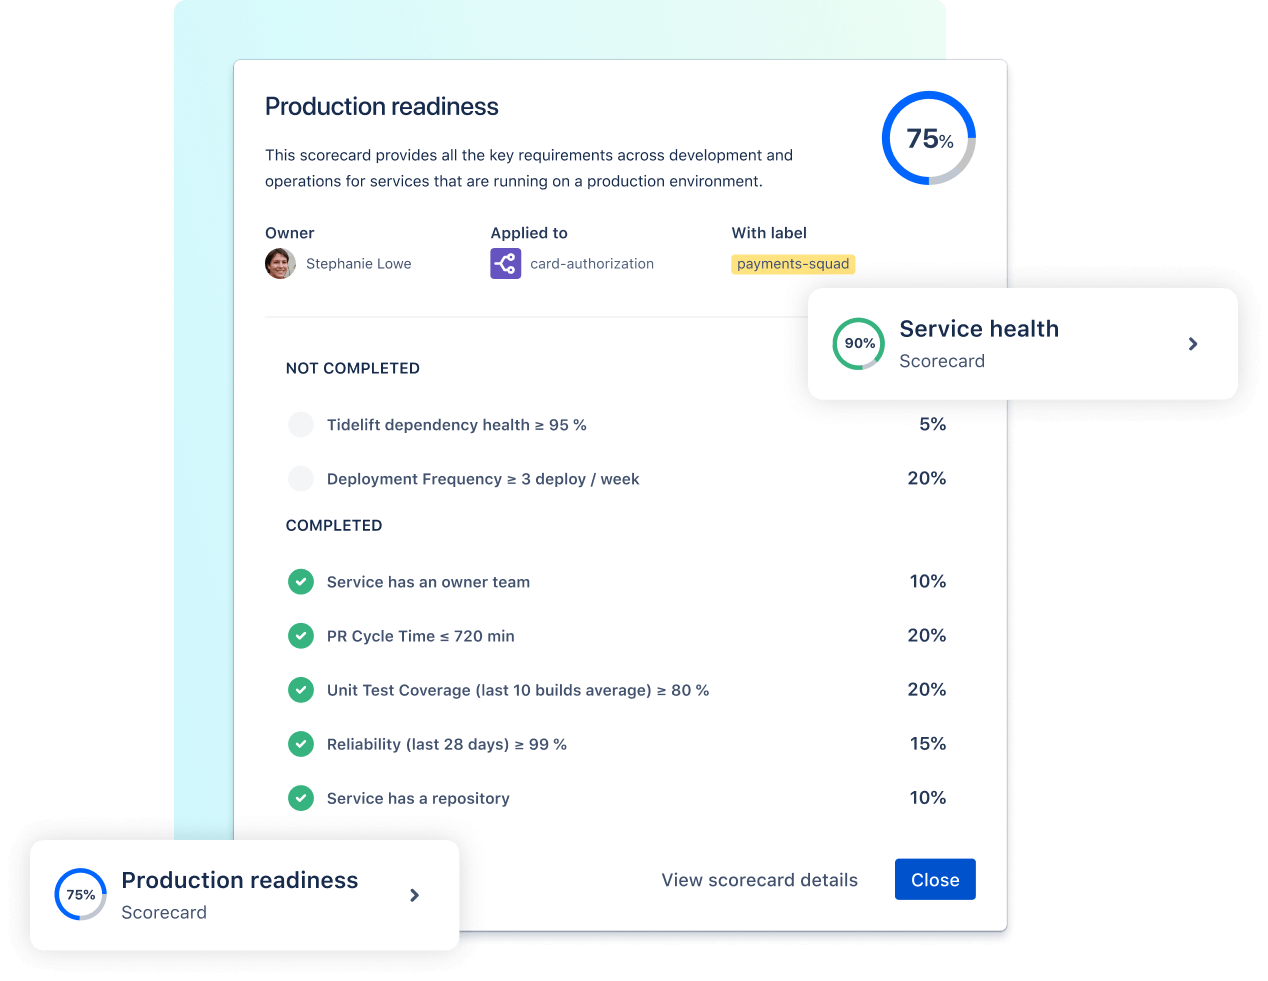The image size is (1268, 981).
Task: Toggle the Tidelift dependency health checkbox
Action: click(x=301, y=424)
